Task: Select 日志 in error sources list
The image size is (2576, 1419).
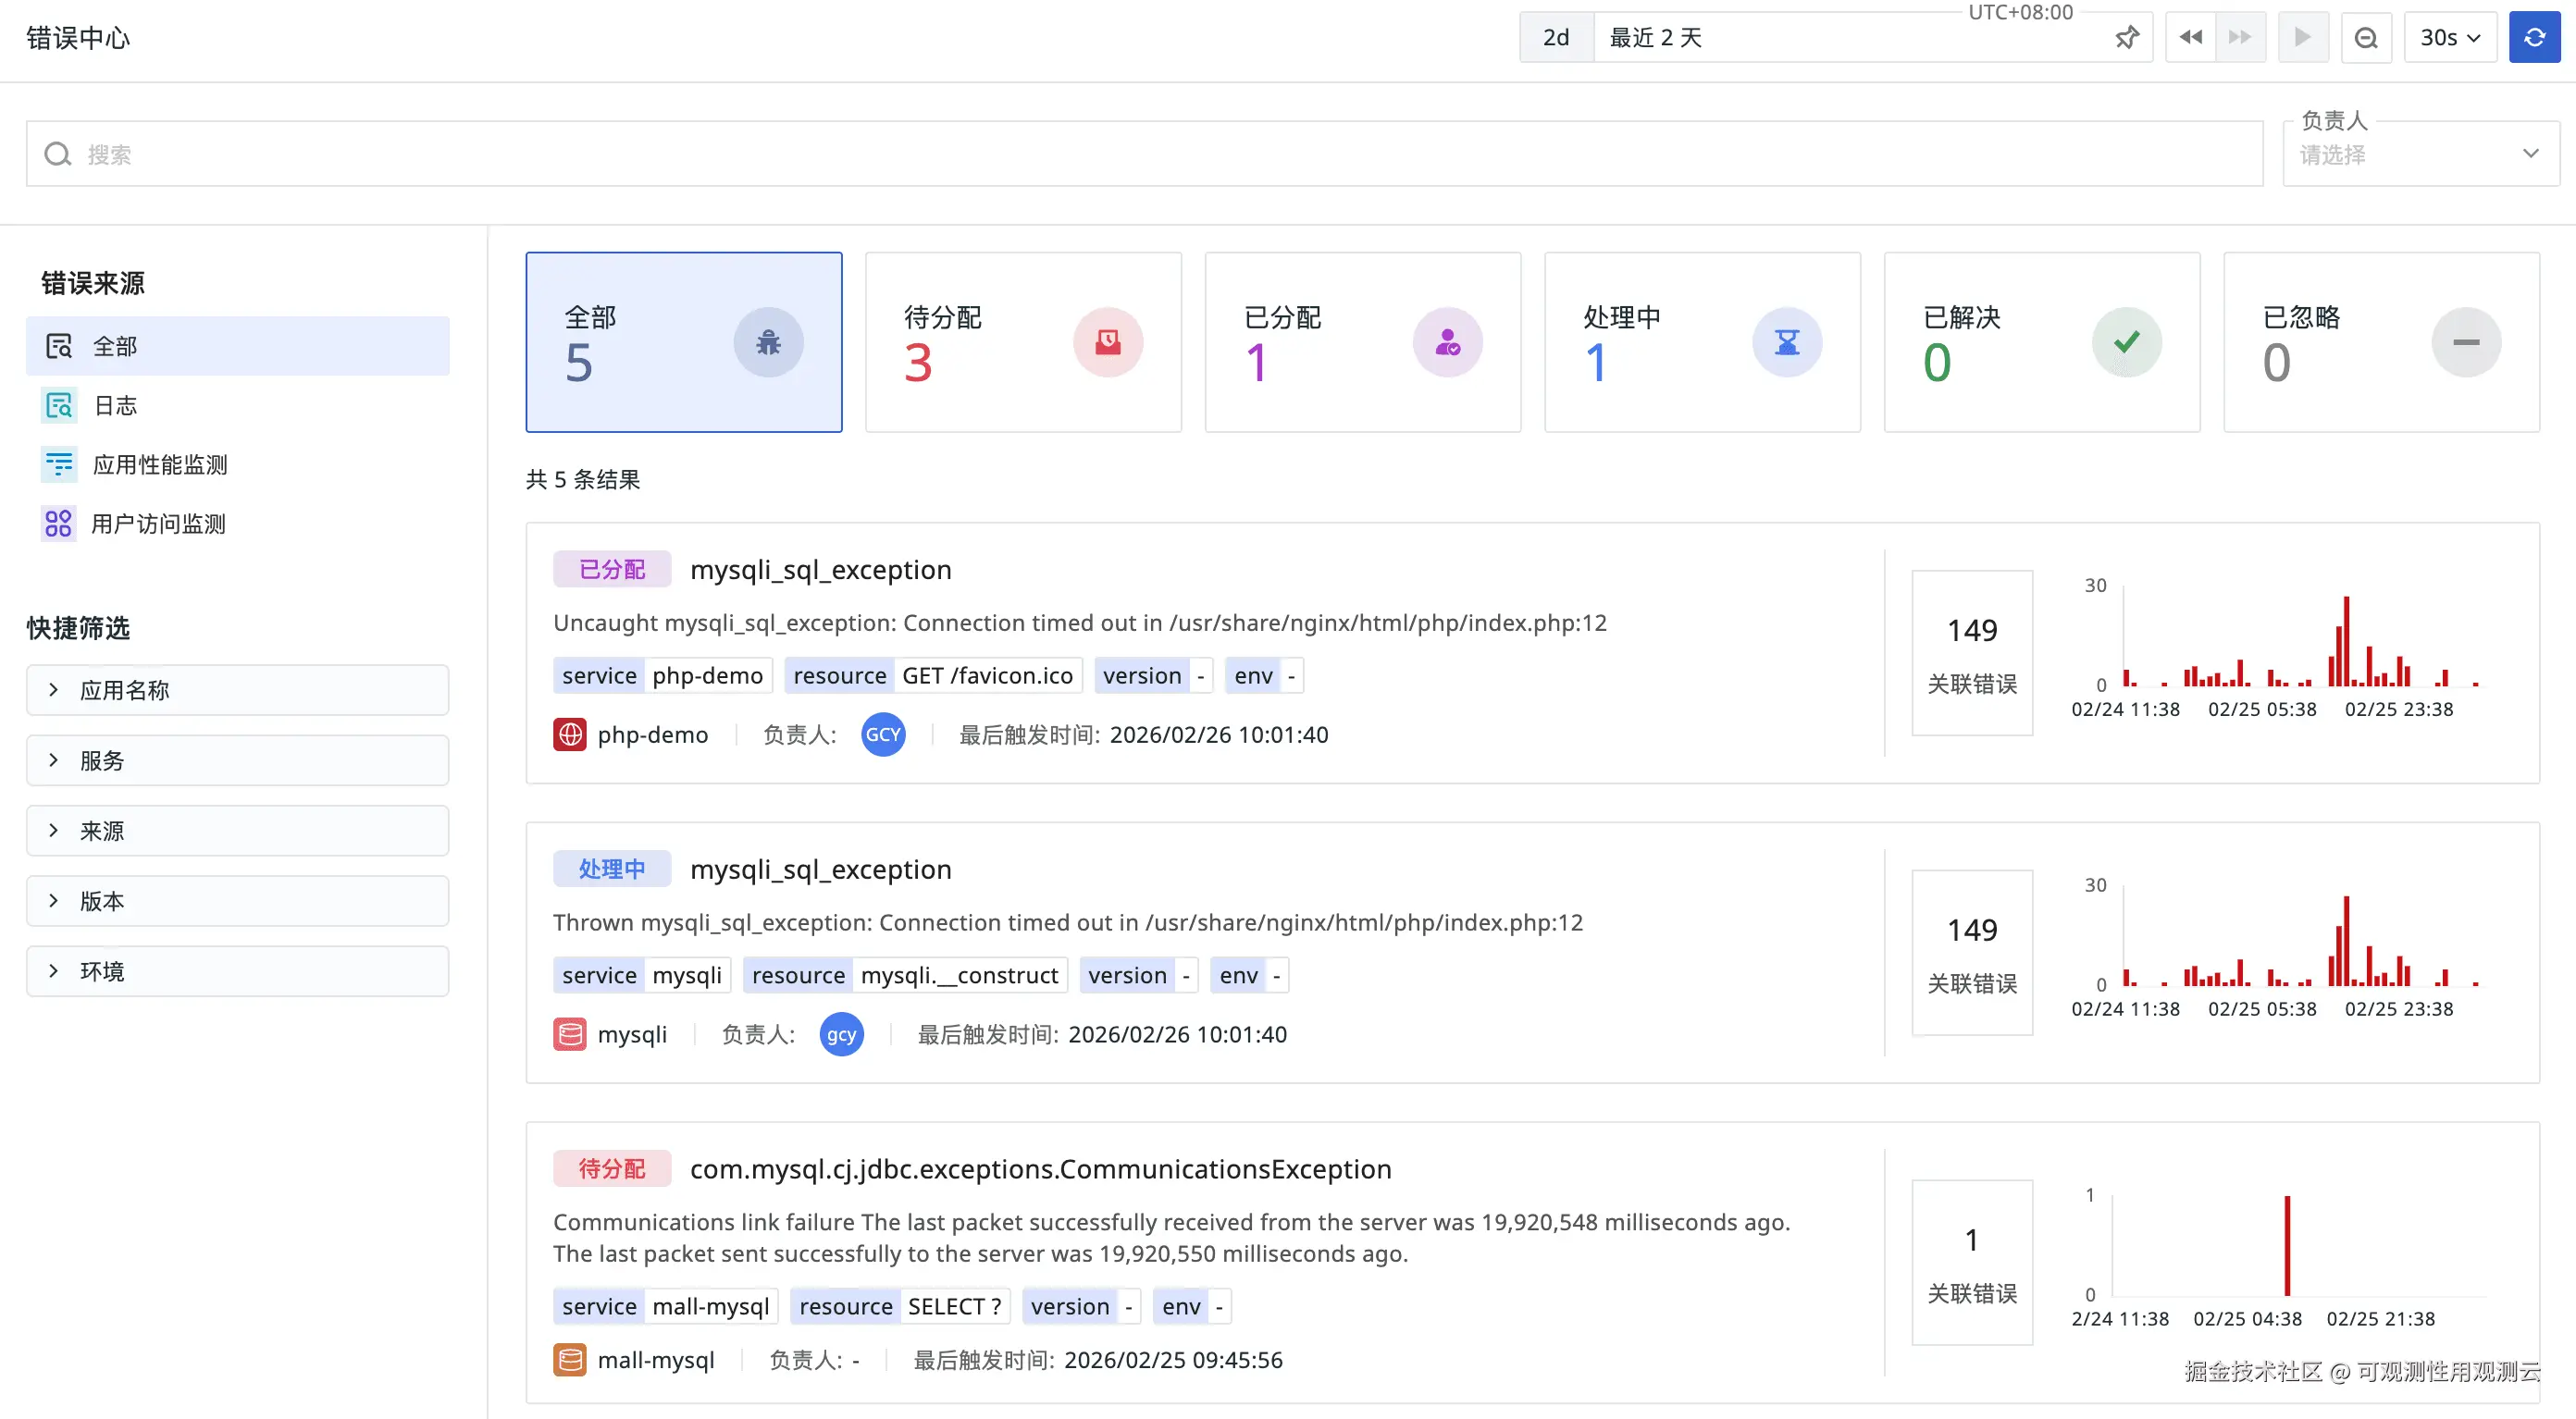Action: 115,405
